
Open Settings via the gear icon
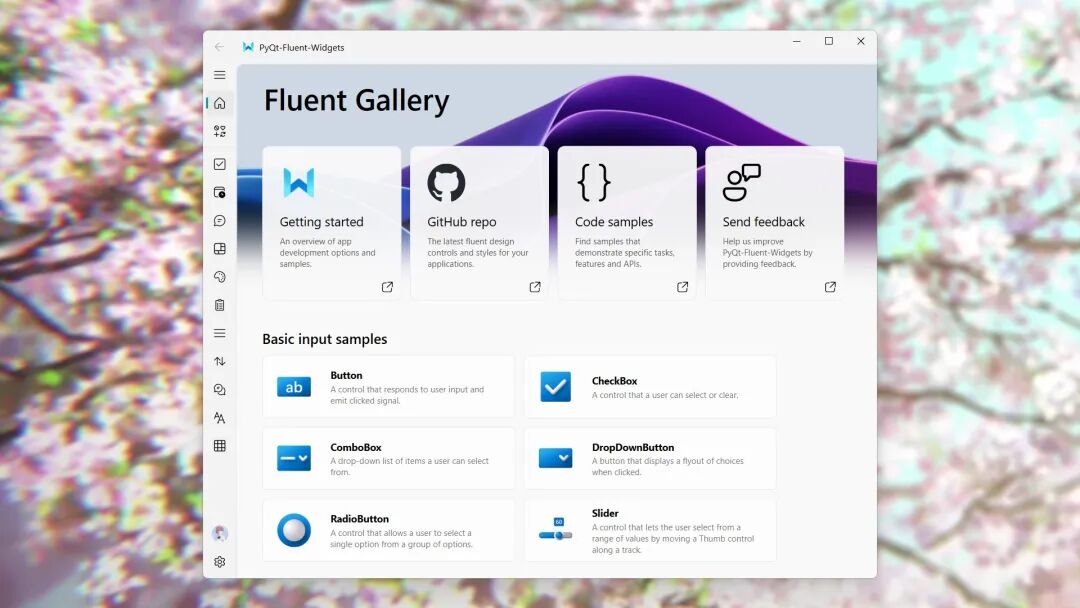[220, 562]
